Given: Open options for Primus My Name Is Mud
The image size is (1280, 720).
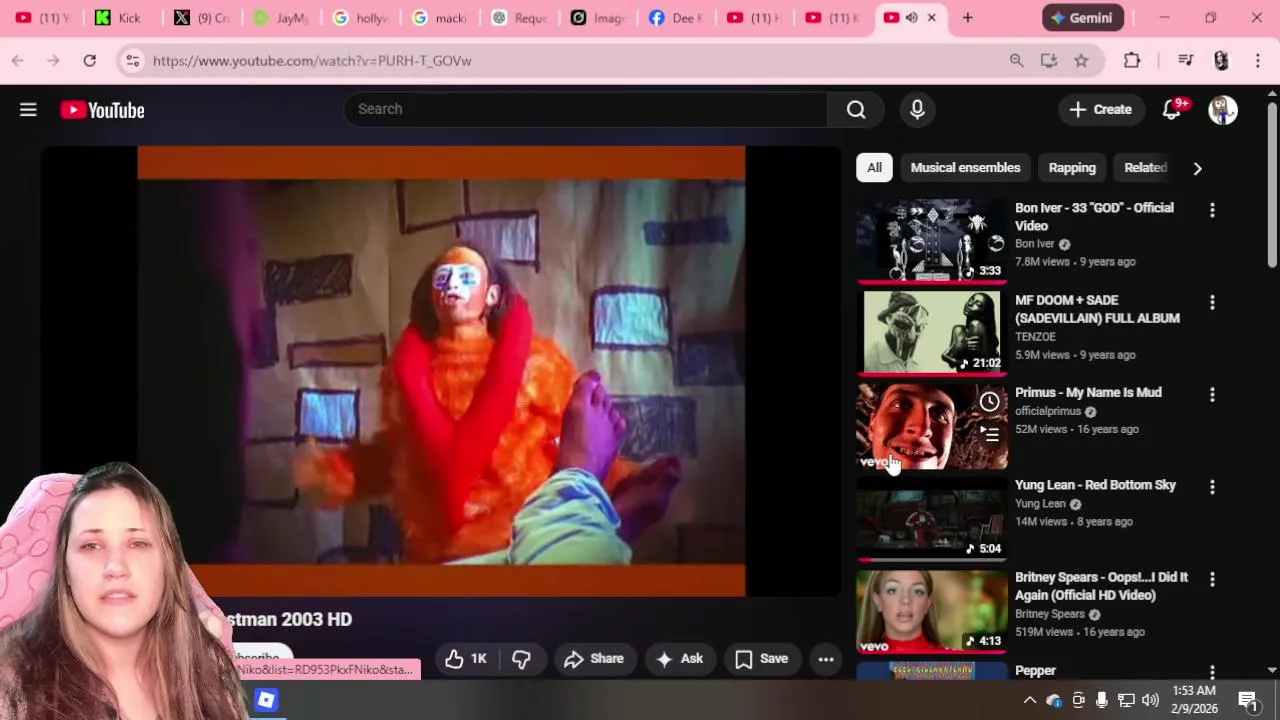Looking at the screenshot, I should [x=1212, y=395].
